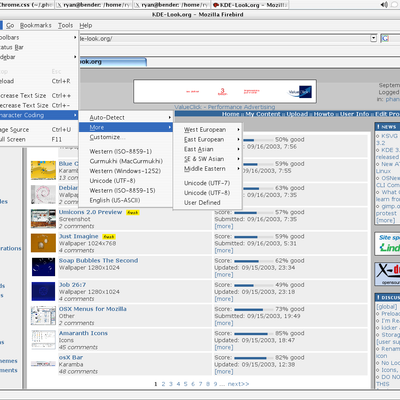Expand West European submenu

tap(207, 129)
